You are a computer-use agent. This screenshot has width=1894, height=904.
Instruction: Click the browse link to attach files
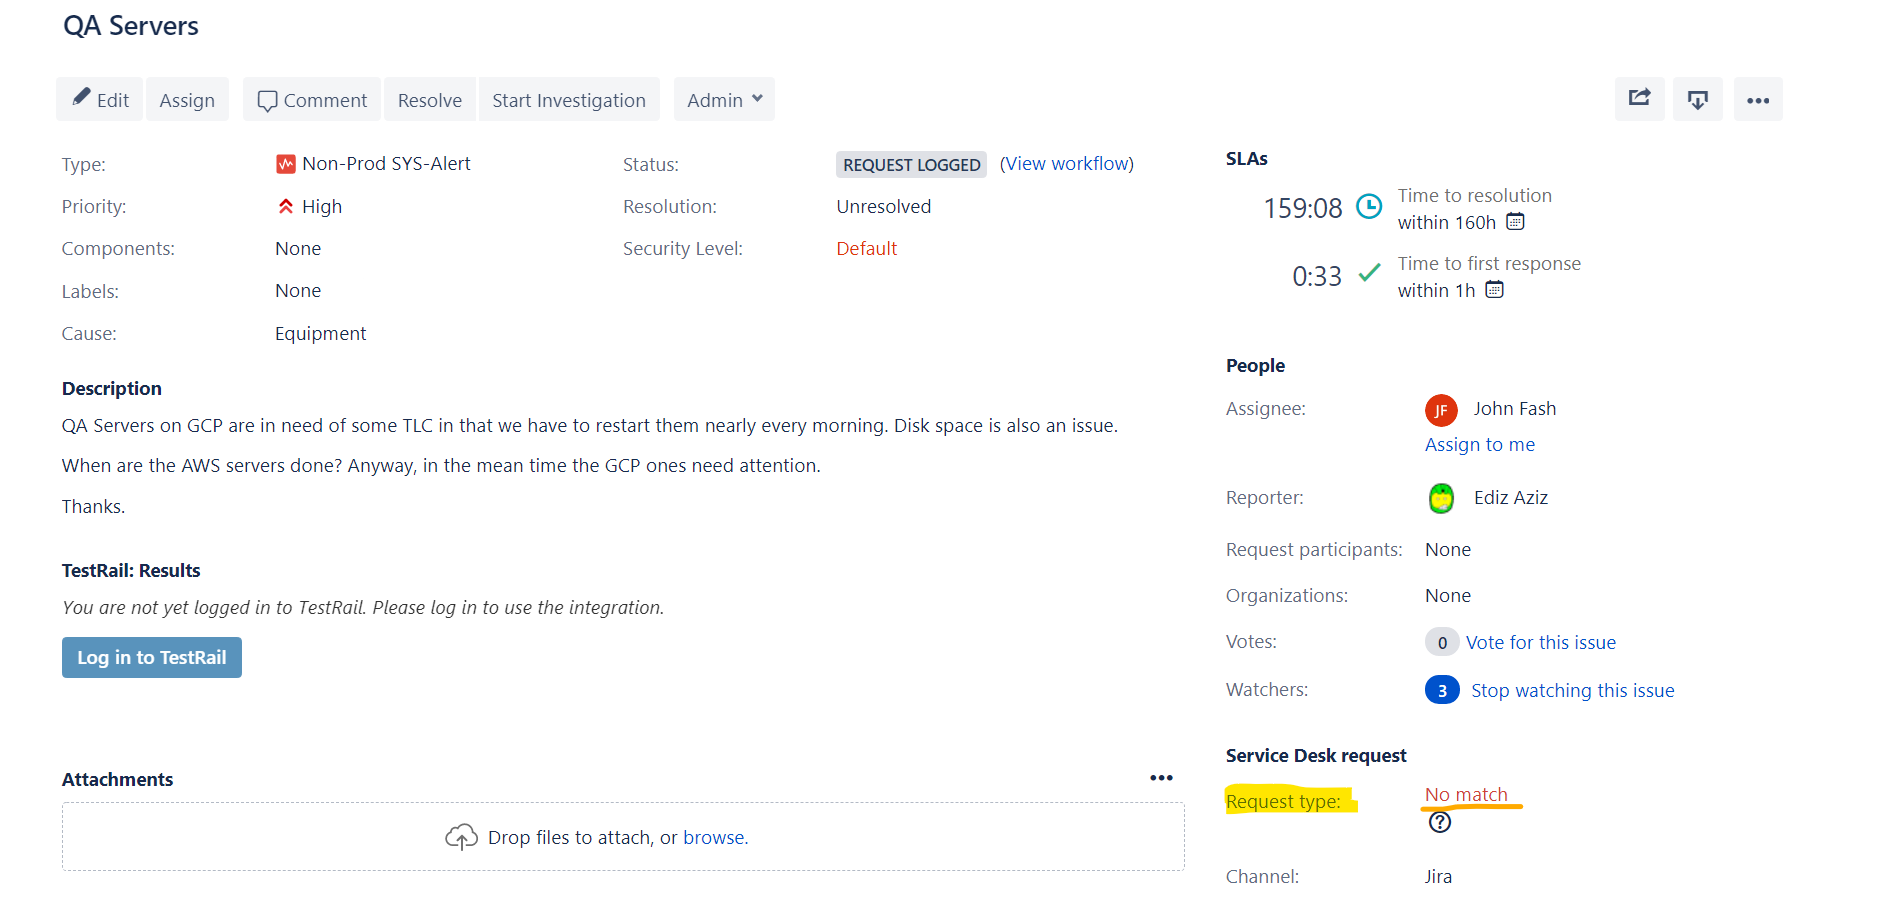(714, 837)
